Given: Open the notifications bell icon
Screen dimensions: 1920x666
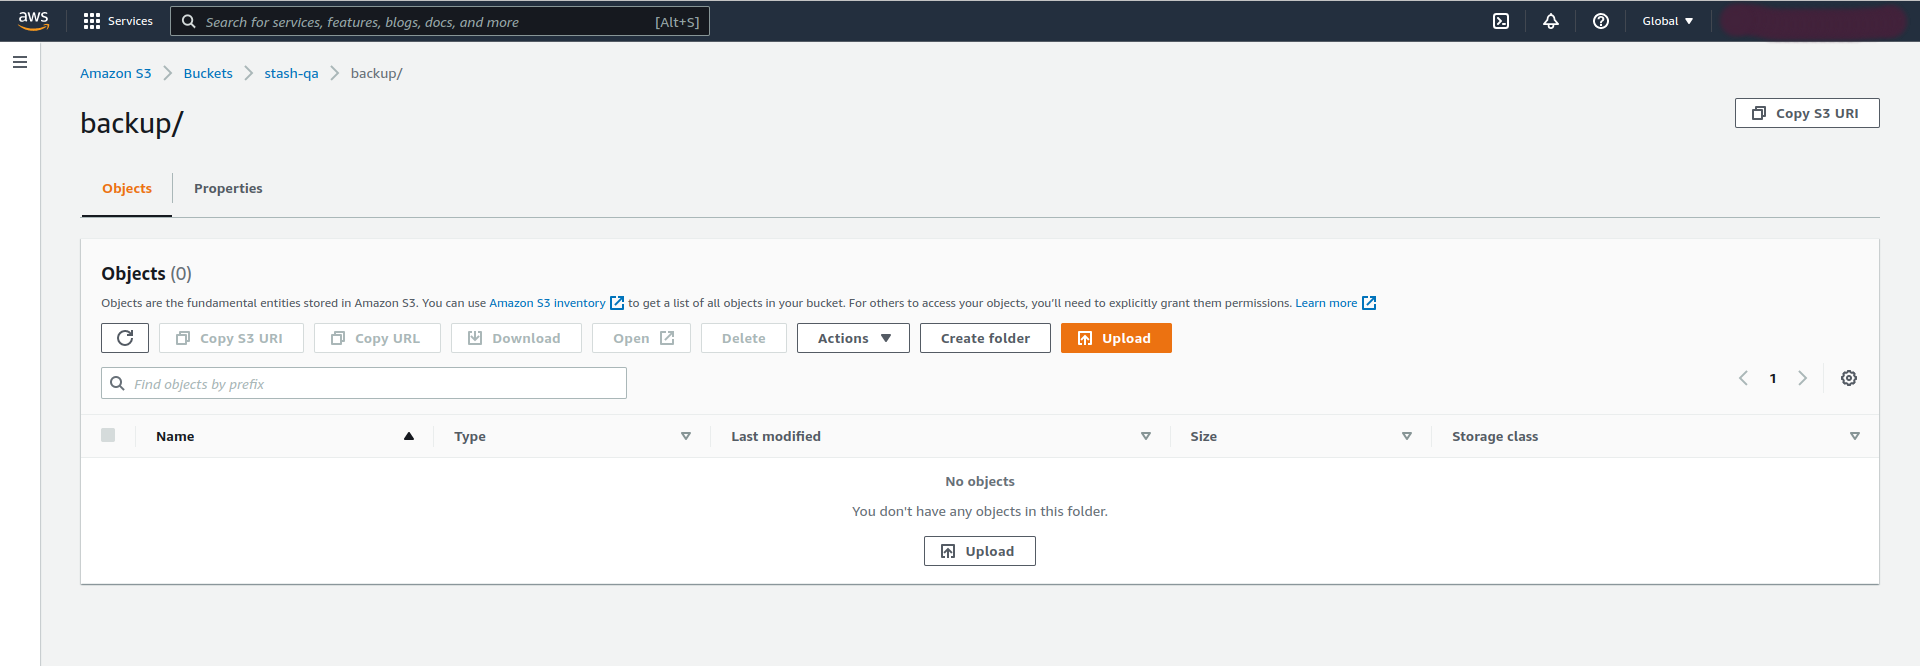Looking at the screenshot, I should tap(1551, 21).
